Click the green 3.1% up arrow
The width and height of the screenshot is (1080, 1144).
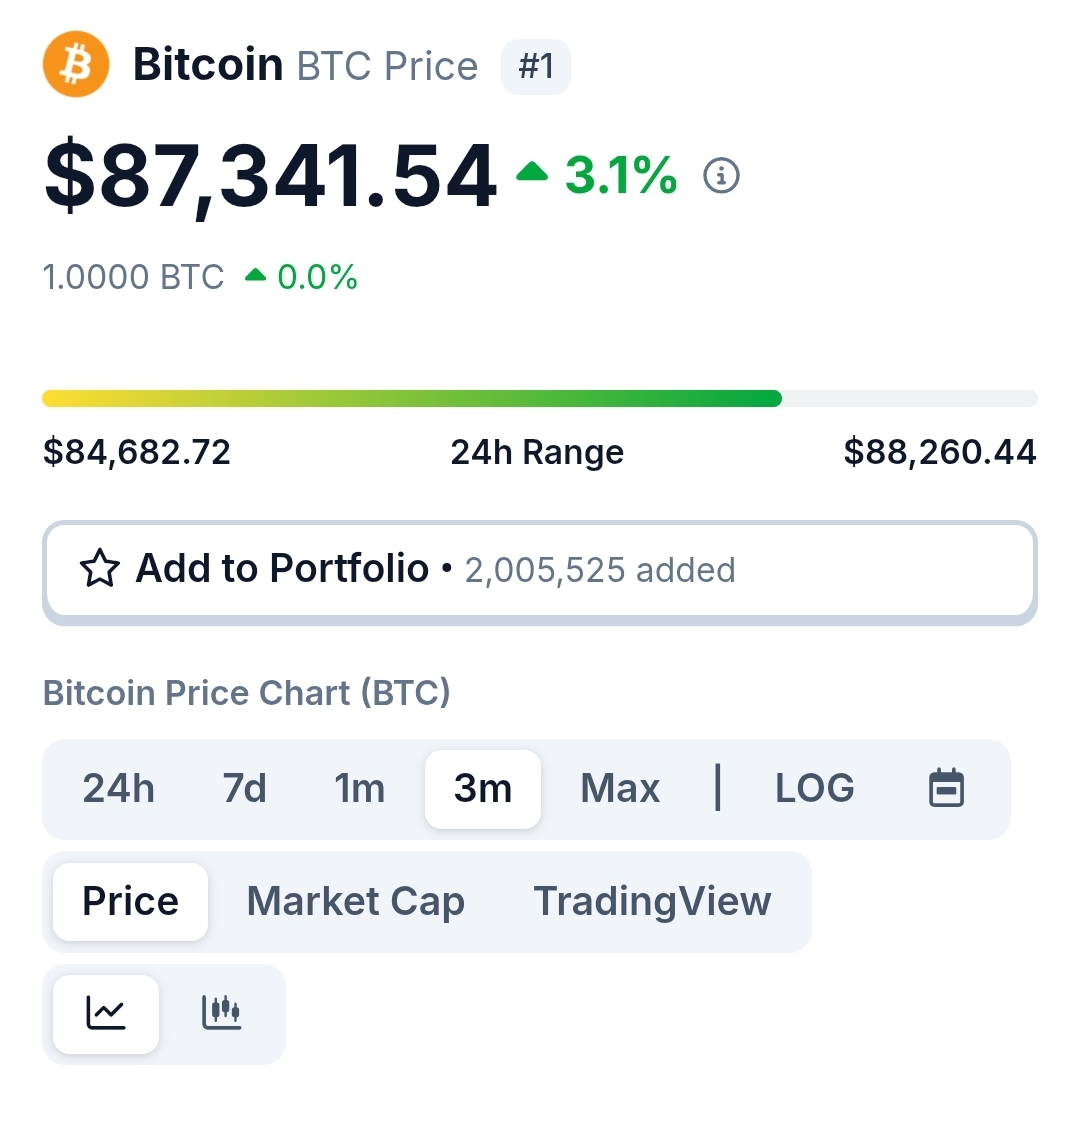531,171
